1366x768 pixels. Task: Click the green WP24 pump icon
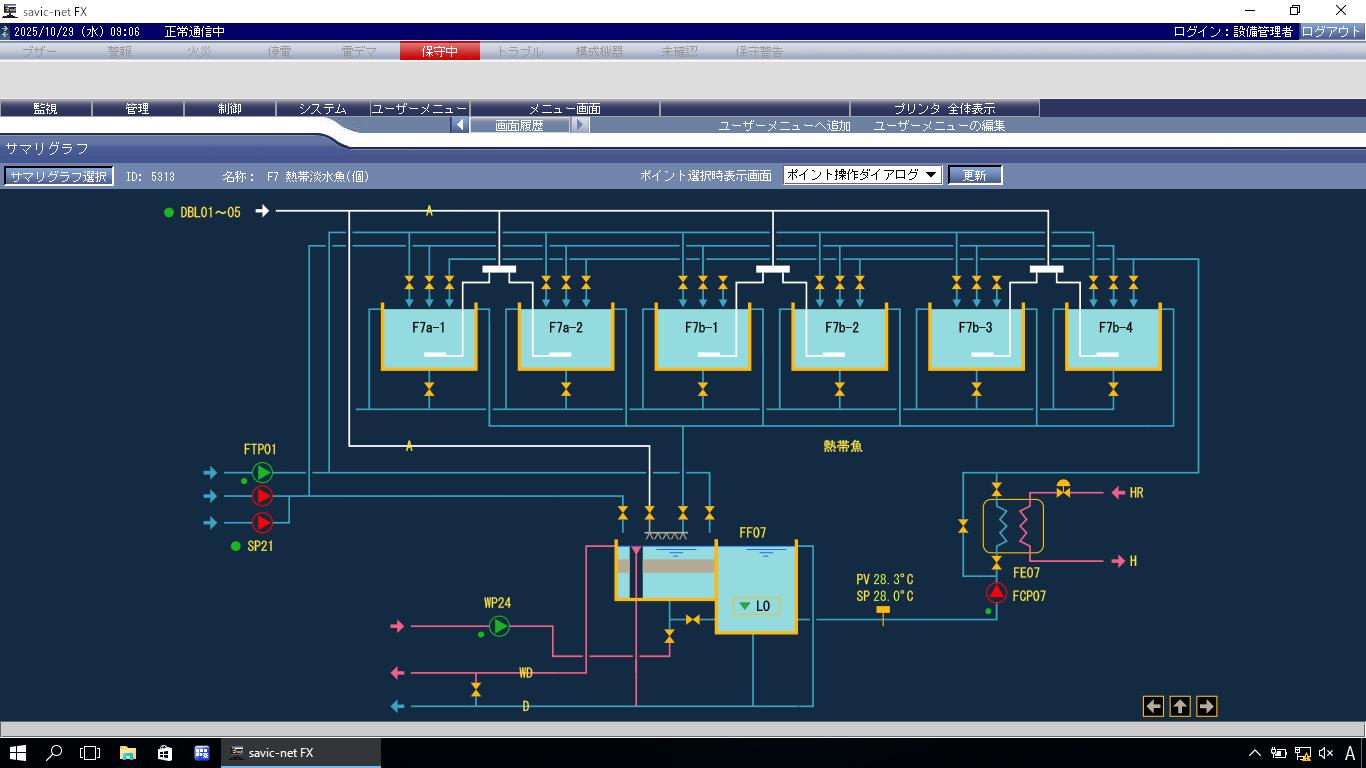[x=499, y=626]
